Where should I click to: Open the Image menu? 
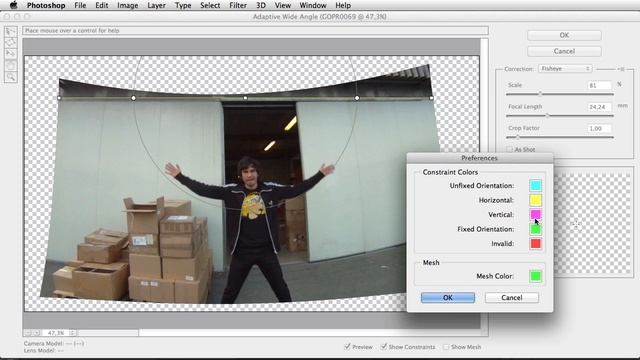(x=127, y=5)
